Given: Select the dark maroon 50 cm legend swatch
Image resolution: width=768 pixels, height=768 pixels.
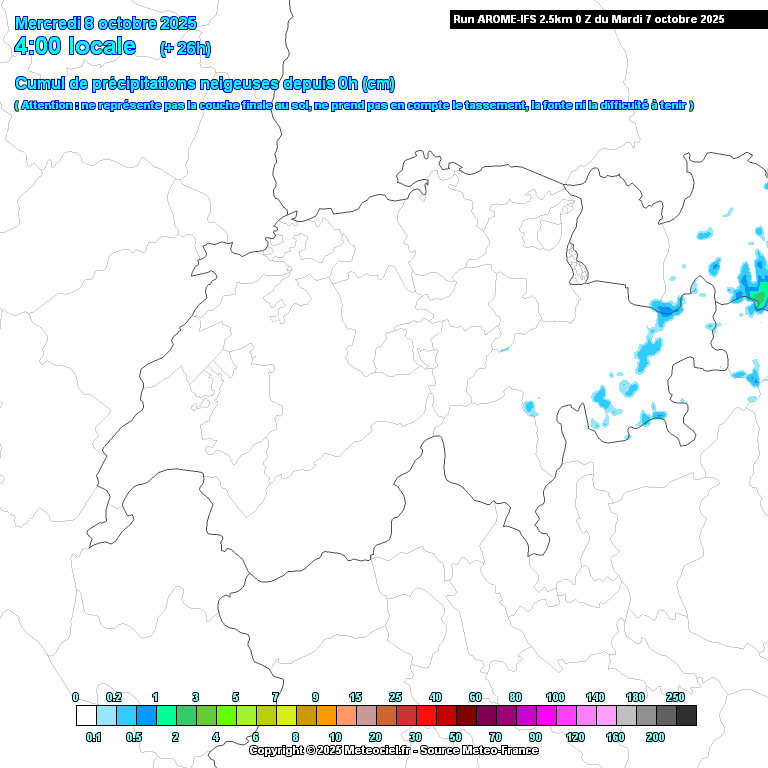Looking at the screenshot, I should (x=466, y=716).
